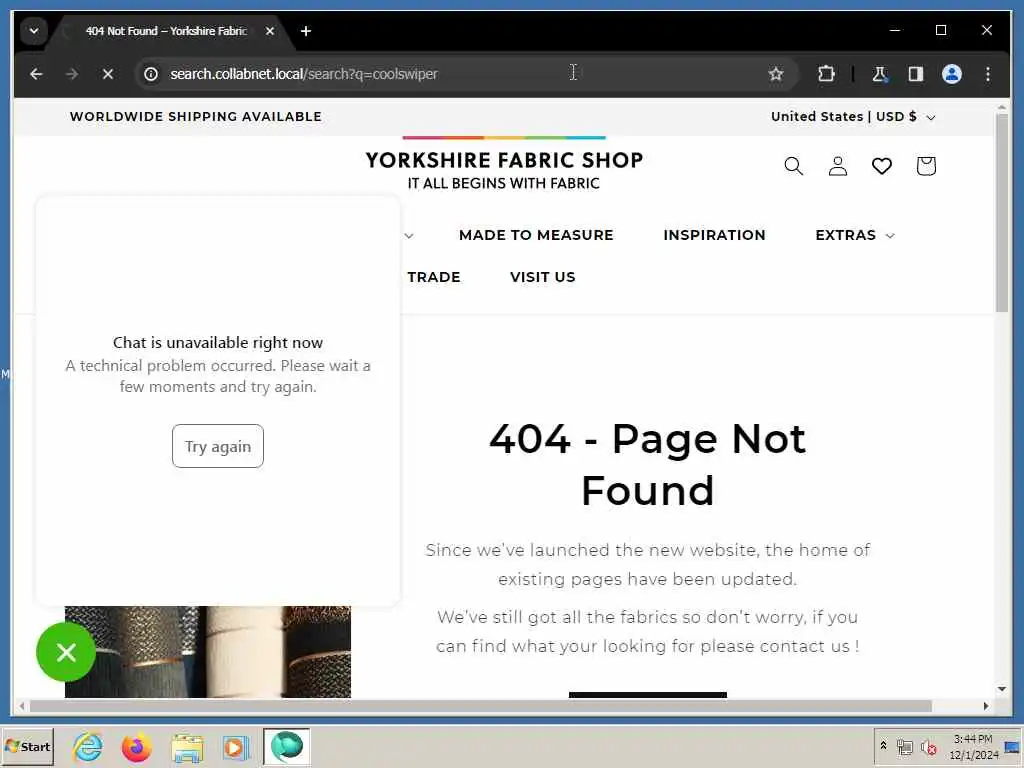Open the Chrome three-dot menu
The image size is (1024, 768).
coord(987,74)
